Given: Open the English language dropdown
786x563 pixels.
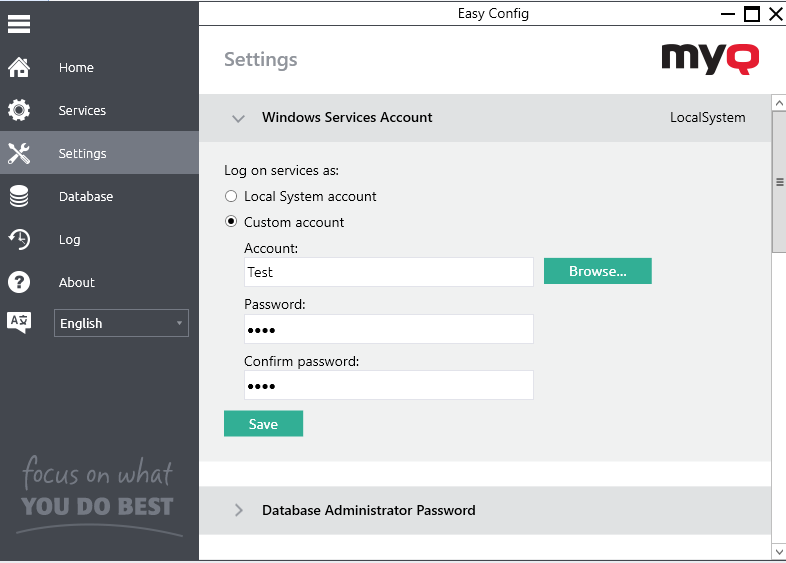Looking at the screenshot, I should (121, 323).
